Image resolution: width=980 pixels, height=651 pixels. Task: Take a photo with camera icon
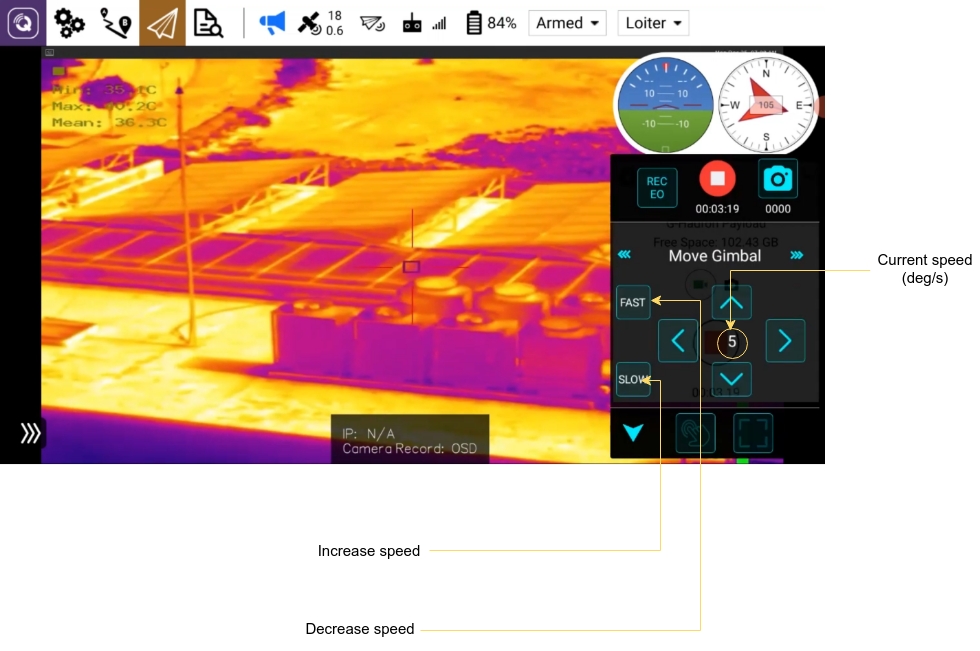[777, 180]
